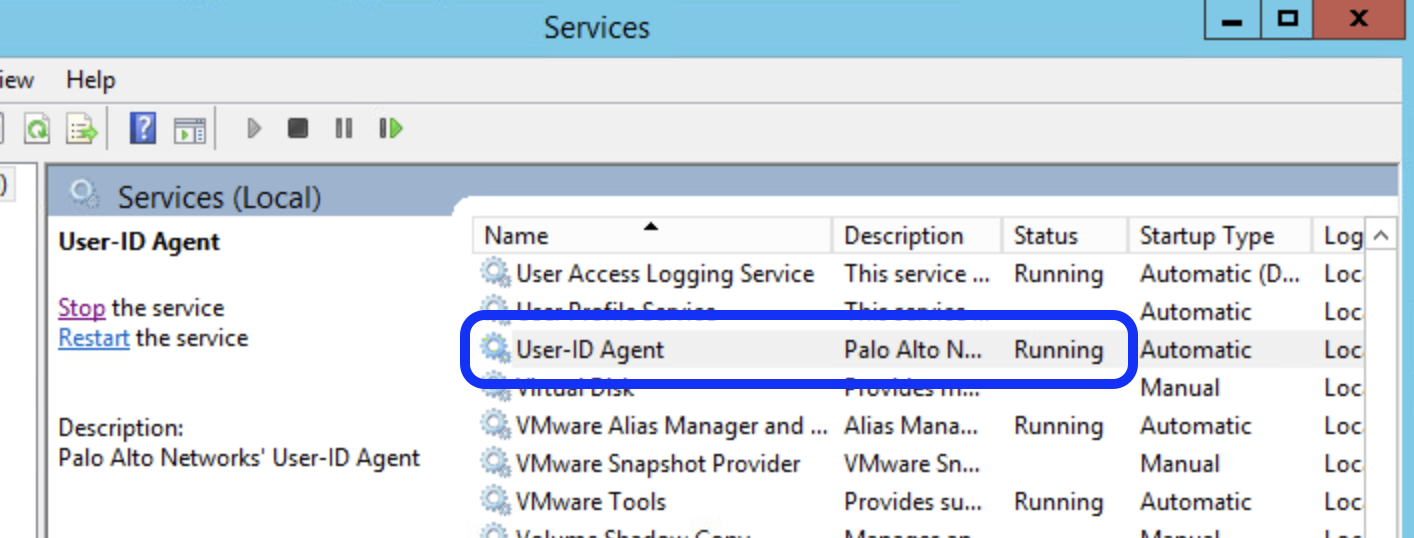Click the Restart the service link
Viewport: 1414px width, 538px height.
point(94,338)
